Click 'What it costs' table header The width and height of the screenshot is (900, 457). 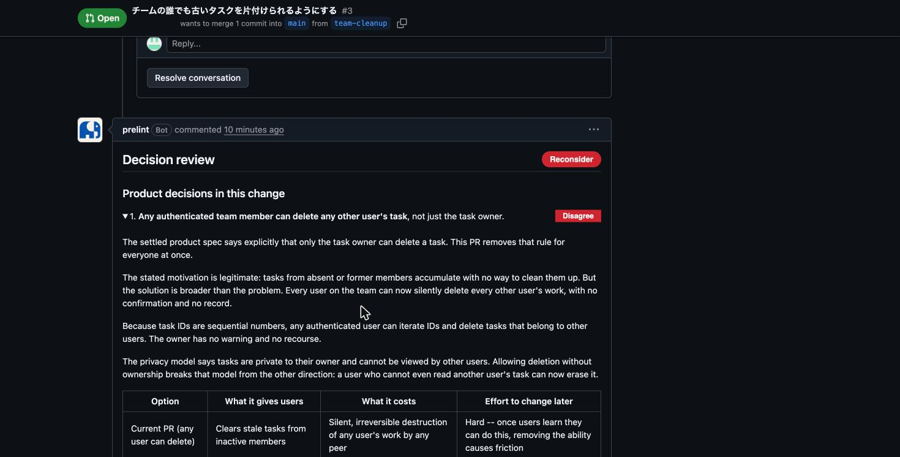pos(389,401)
